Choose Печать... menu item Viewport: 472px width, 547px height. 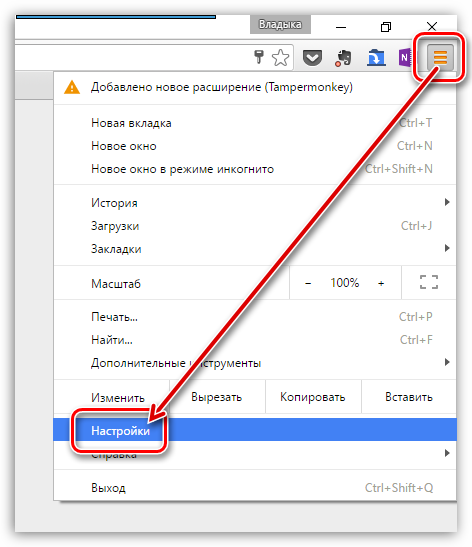point(255,317)
